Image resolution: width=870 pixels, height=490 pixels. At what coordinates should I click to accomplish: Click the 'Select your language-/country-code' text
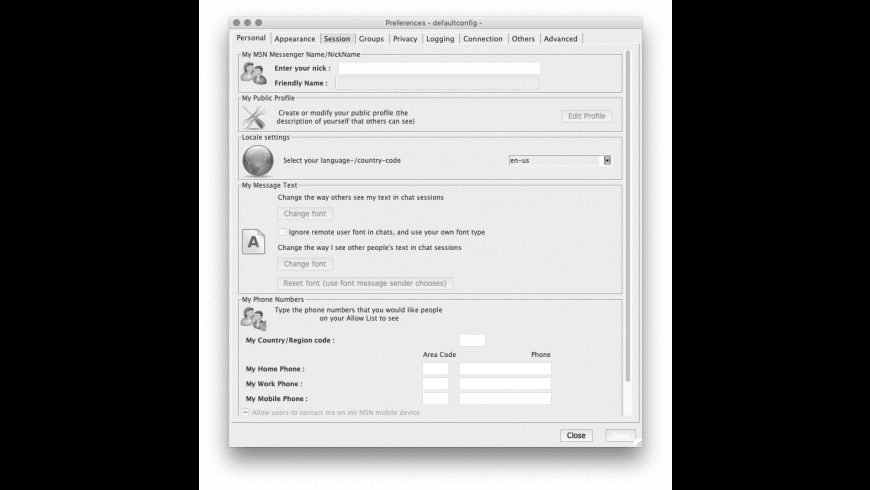pos(342,160)
